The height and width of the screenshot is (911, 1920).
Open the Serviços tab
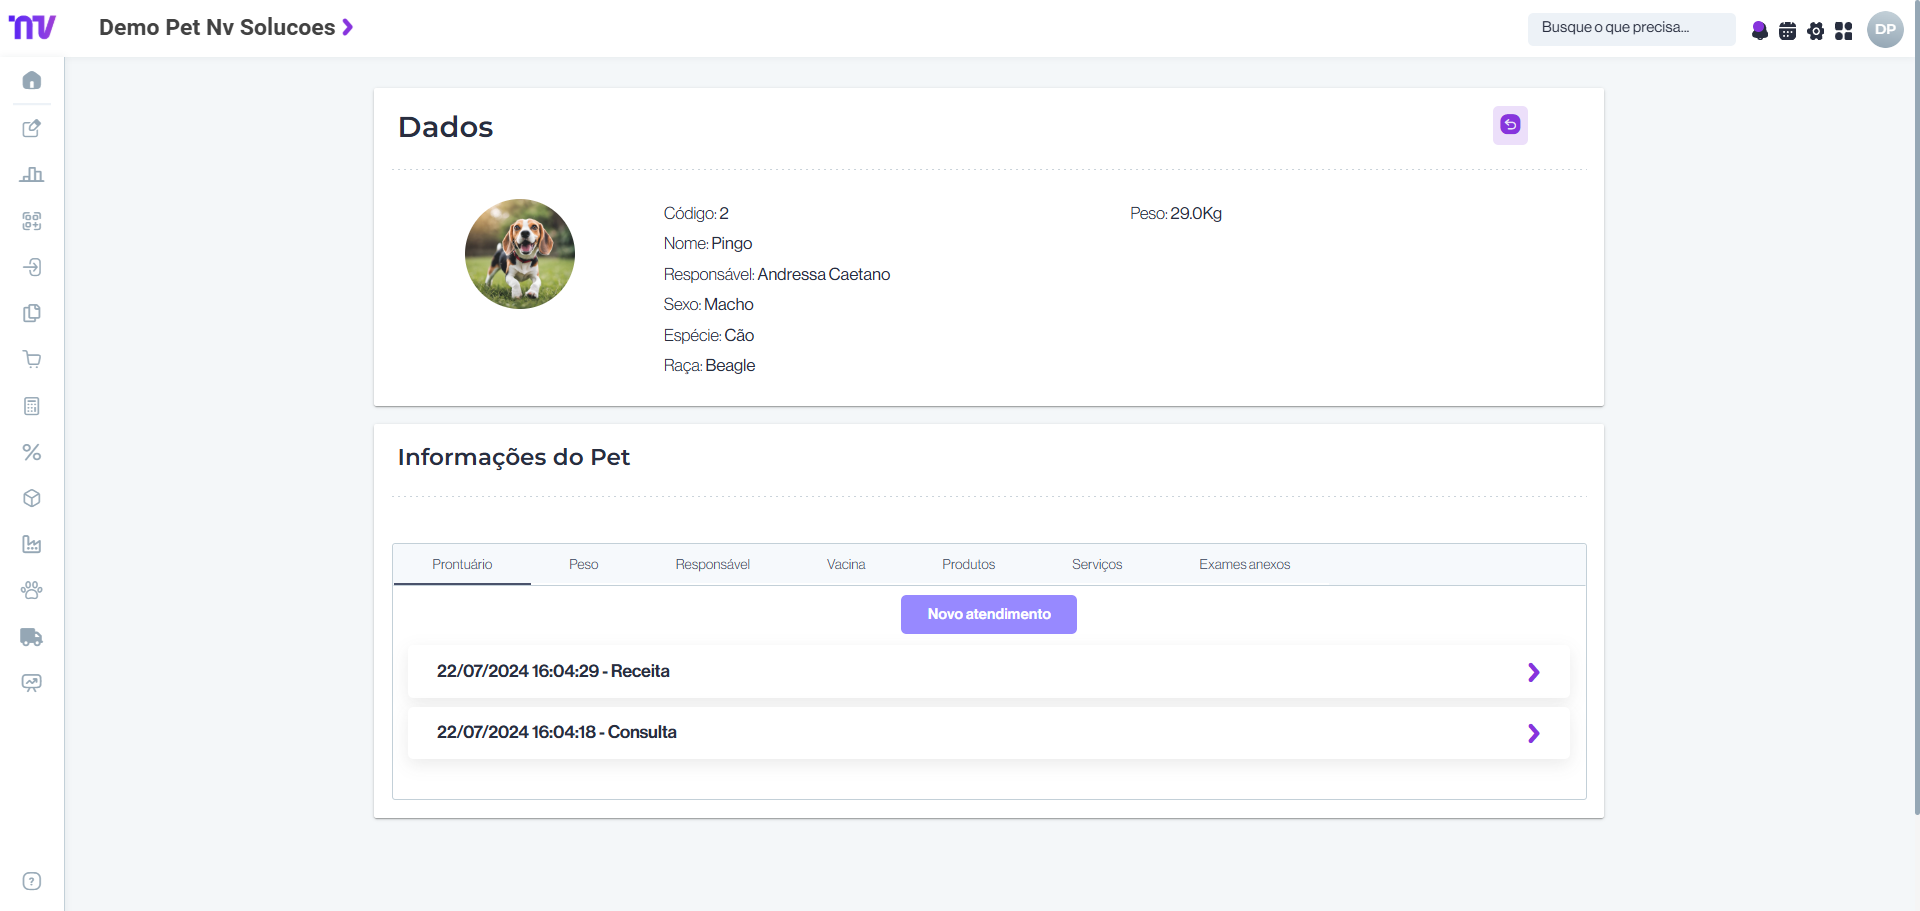pyautogui.click(x=1097, y=565)
